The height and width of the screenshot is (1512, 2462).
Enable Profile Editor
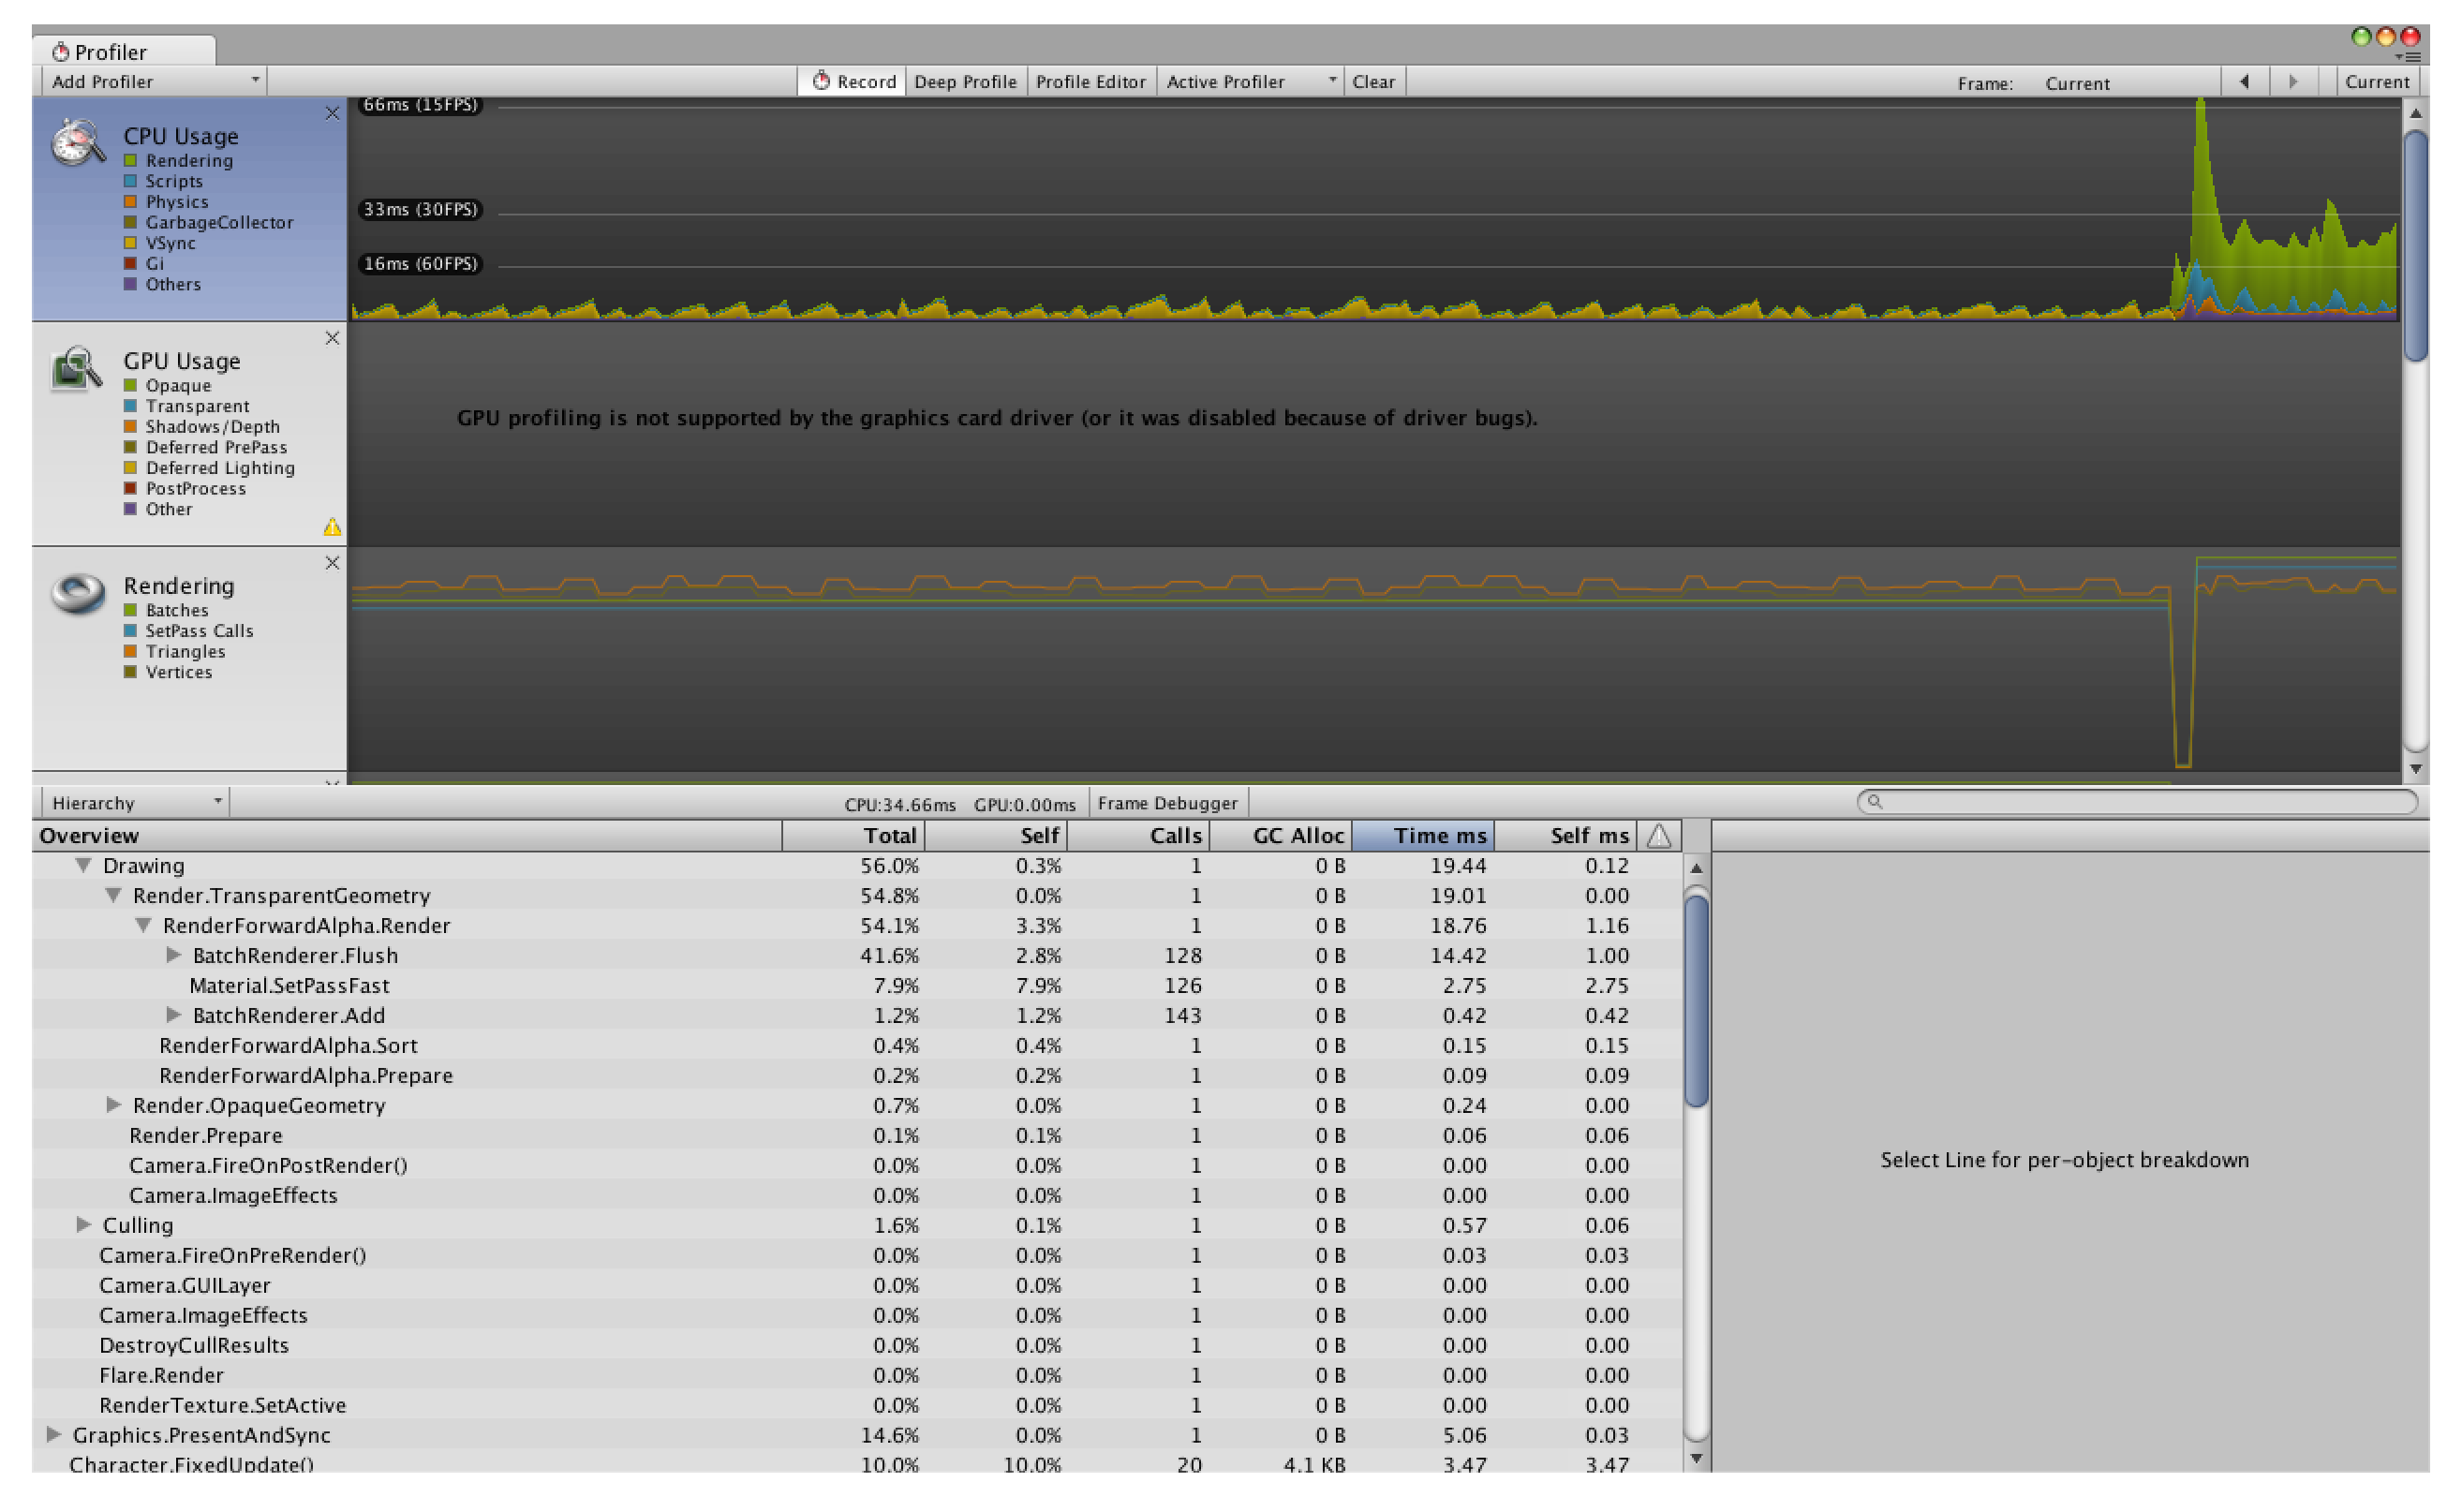1091,82
